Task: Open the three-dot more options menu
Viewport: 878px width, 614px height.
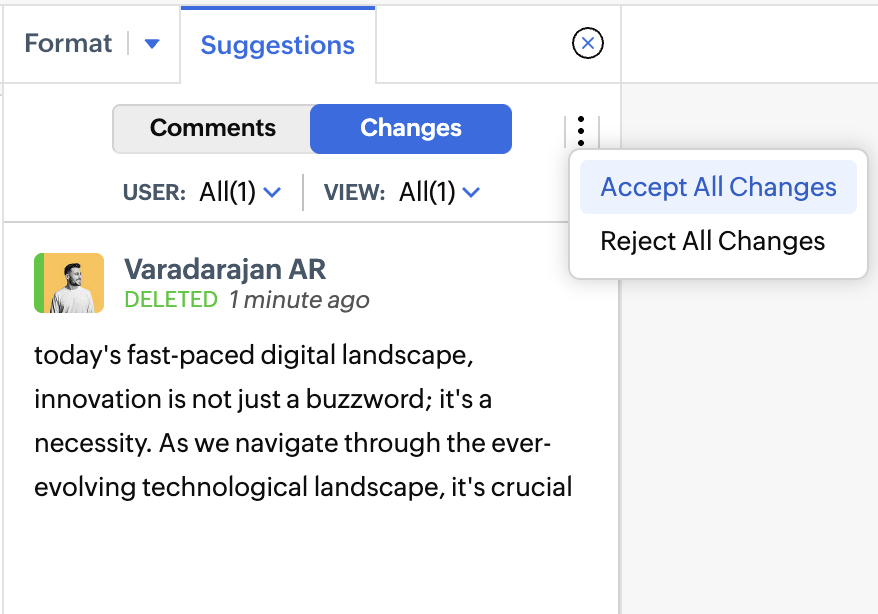Action: [x=581, y=131]
